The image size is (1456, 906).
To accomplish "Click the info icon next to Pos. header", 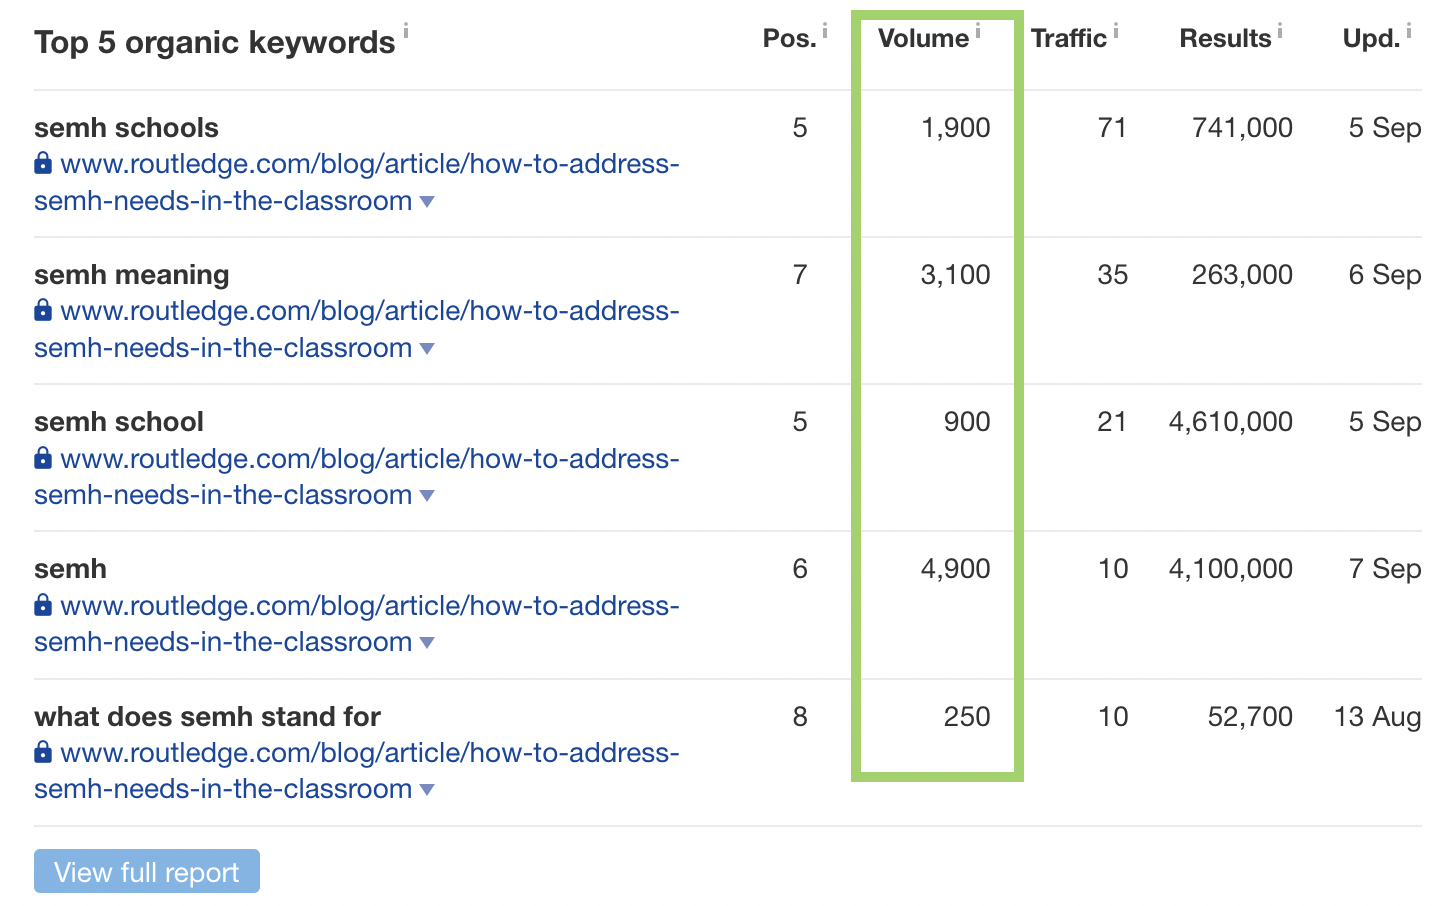I will [825, 31].
